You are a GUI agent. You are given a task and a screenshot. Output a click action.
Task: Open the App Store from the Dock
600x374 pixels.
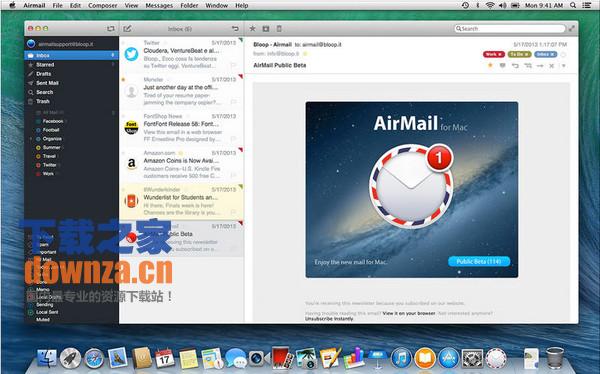tap(448, 358)
